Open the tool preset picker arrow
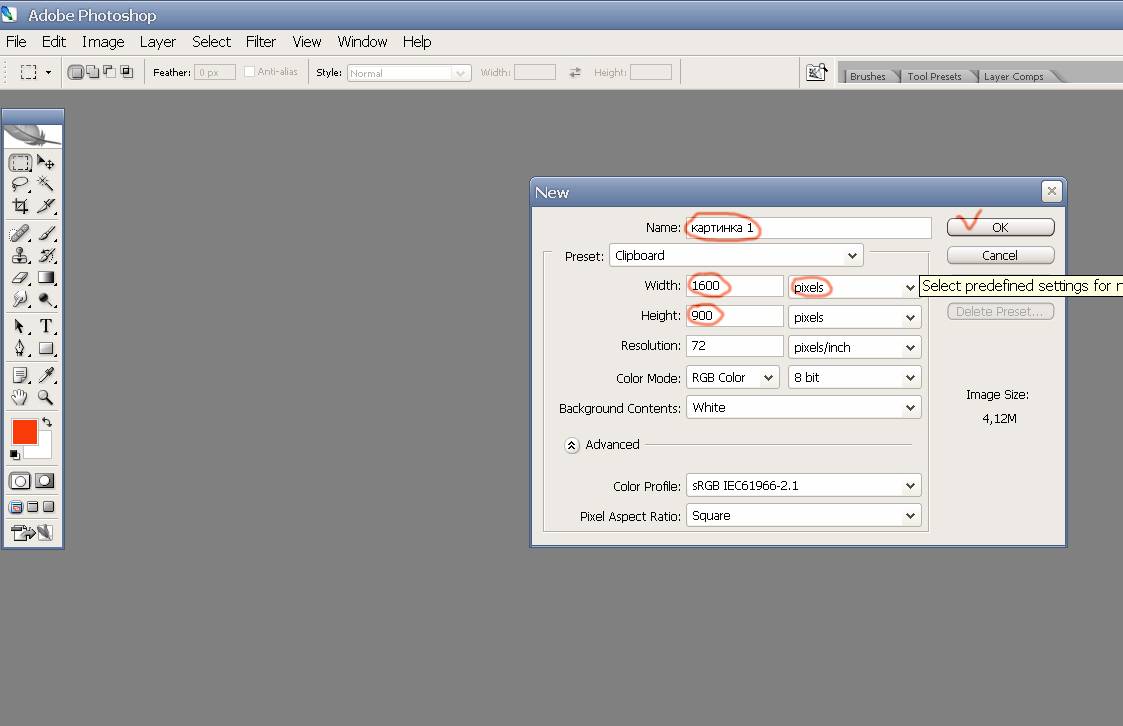This screenshot has width=1123, height=726. pos(49,72)
